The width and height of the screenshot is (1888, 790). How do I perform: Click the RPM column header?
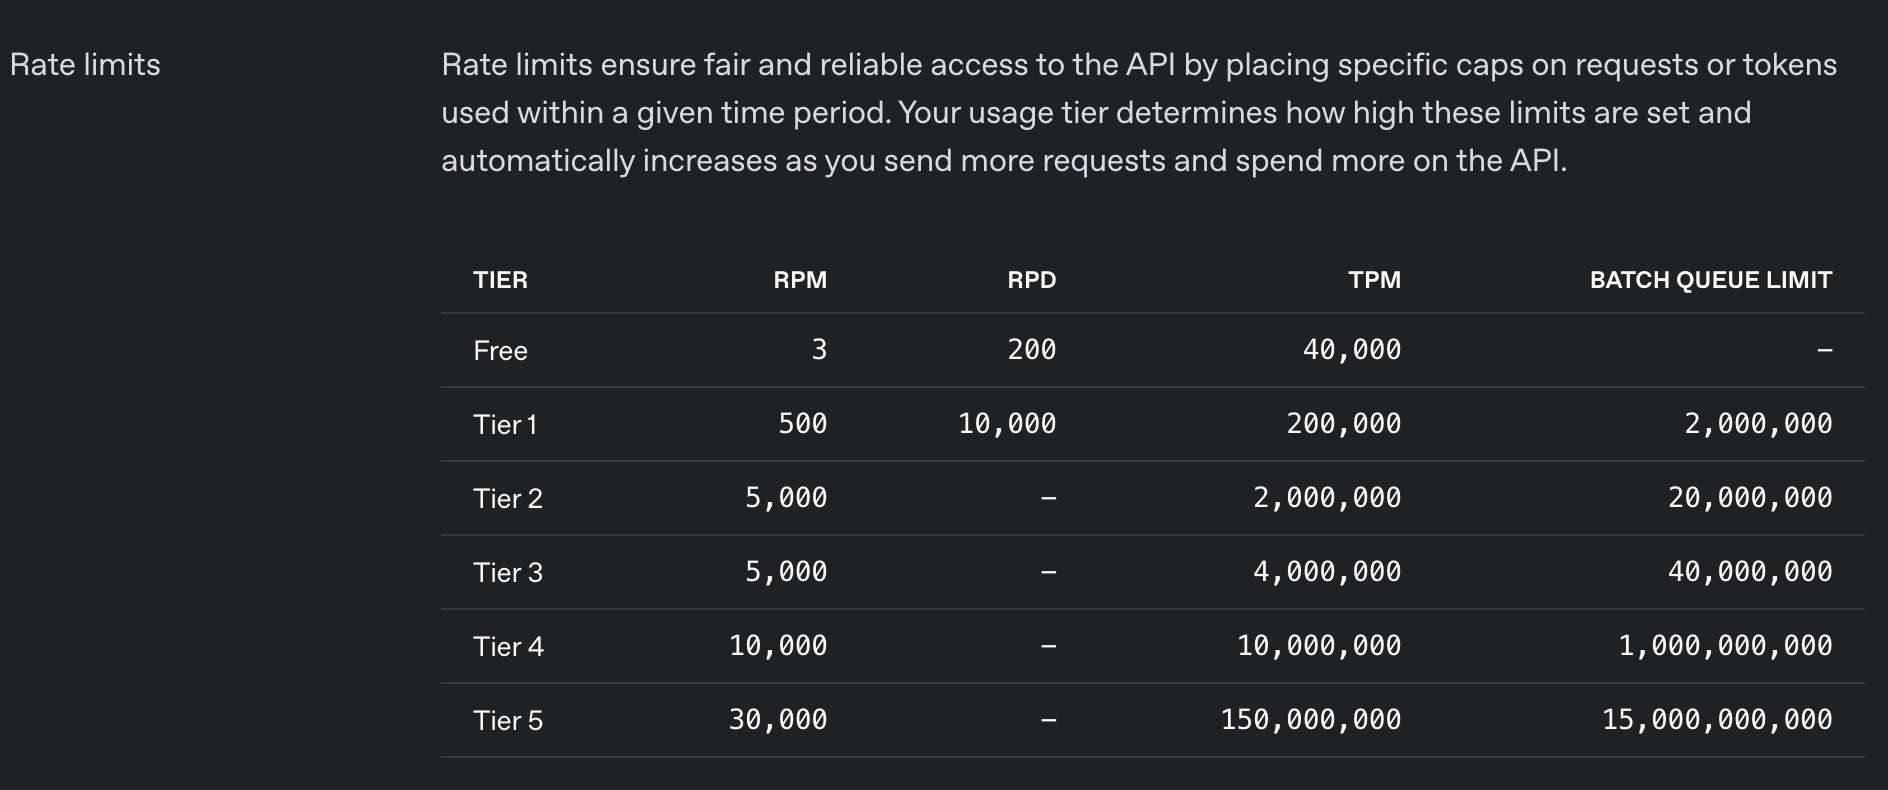click(800, 280)
